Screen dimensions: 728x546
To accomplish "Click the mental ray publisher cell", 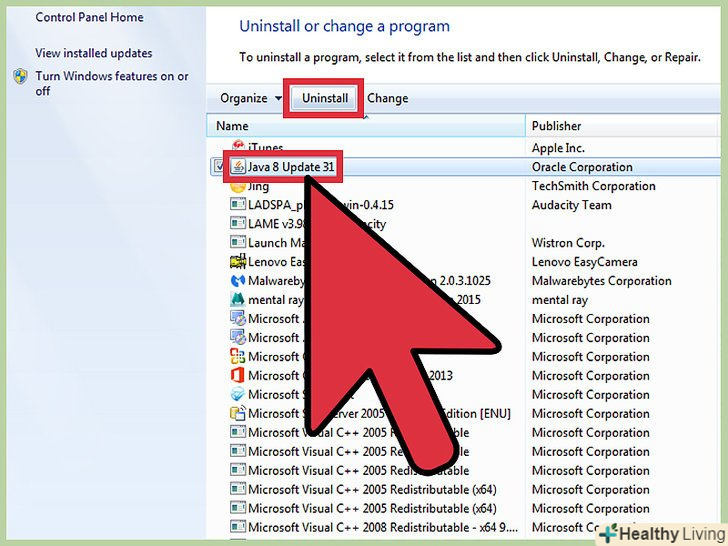I will click(x=560, y=300).
